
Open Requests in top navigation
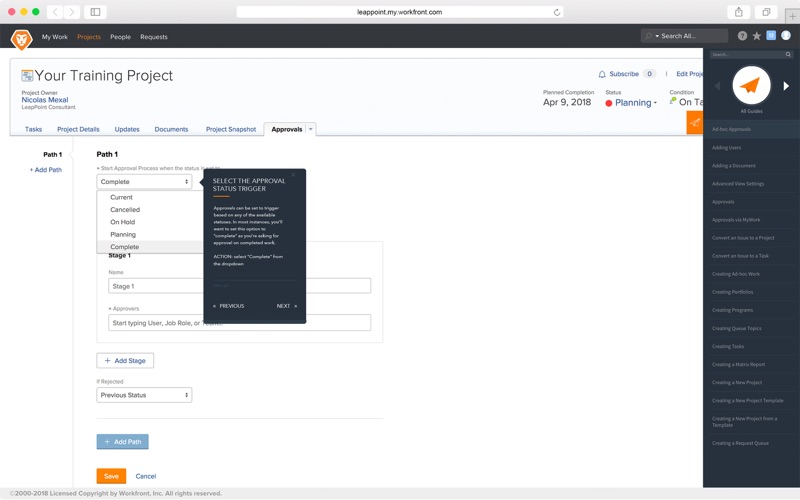point(154,37)
